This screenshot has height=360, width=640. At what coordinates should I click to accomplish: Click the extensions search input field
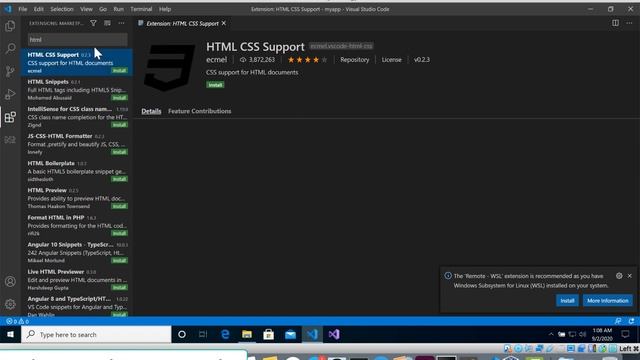(x=78, y=40)
